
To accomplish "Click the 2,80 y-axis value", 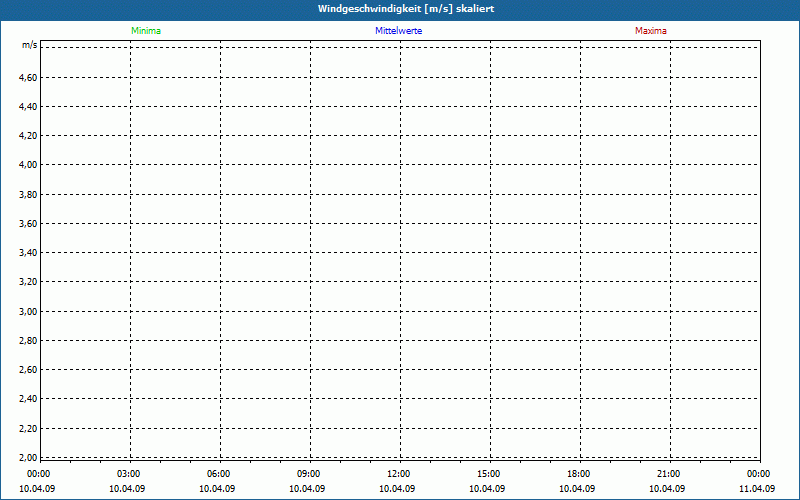I will [x=28, y=340].
